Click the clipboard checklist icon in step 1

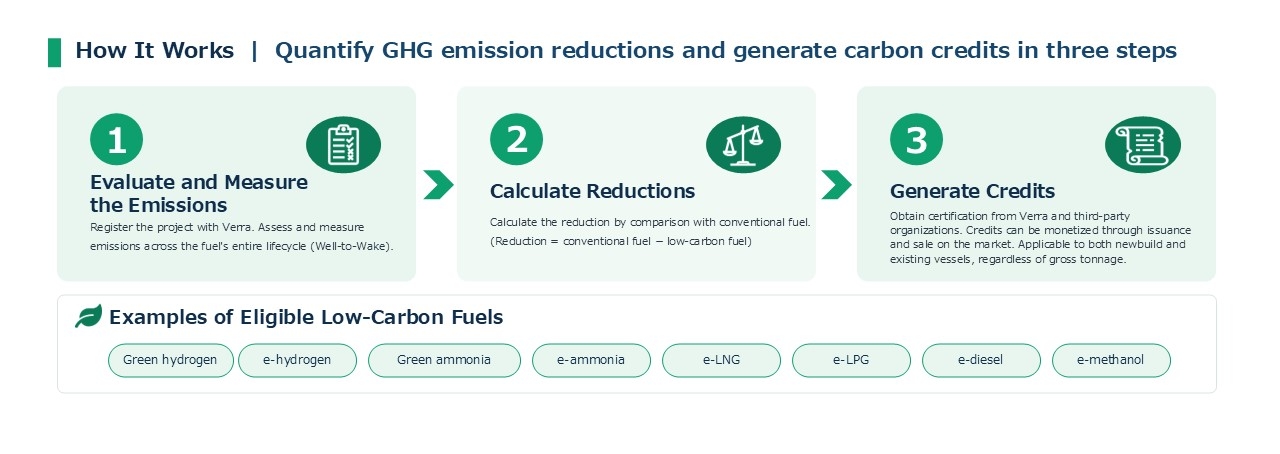(343, 145)
